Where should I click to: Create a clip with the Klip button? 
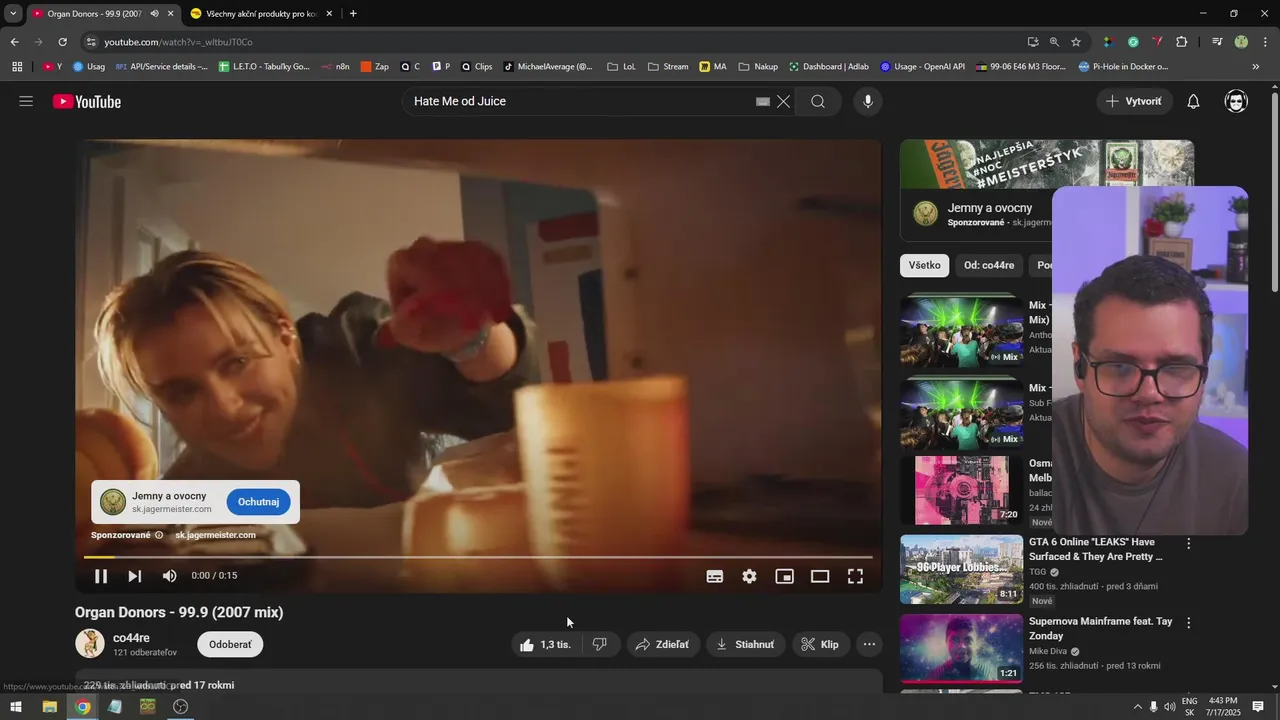[820, 644]
